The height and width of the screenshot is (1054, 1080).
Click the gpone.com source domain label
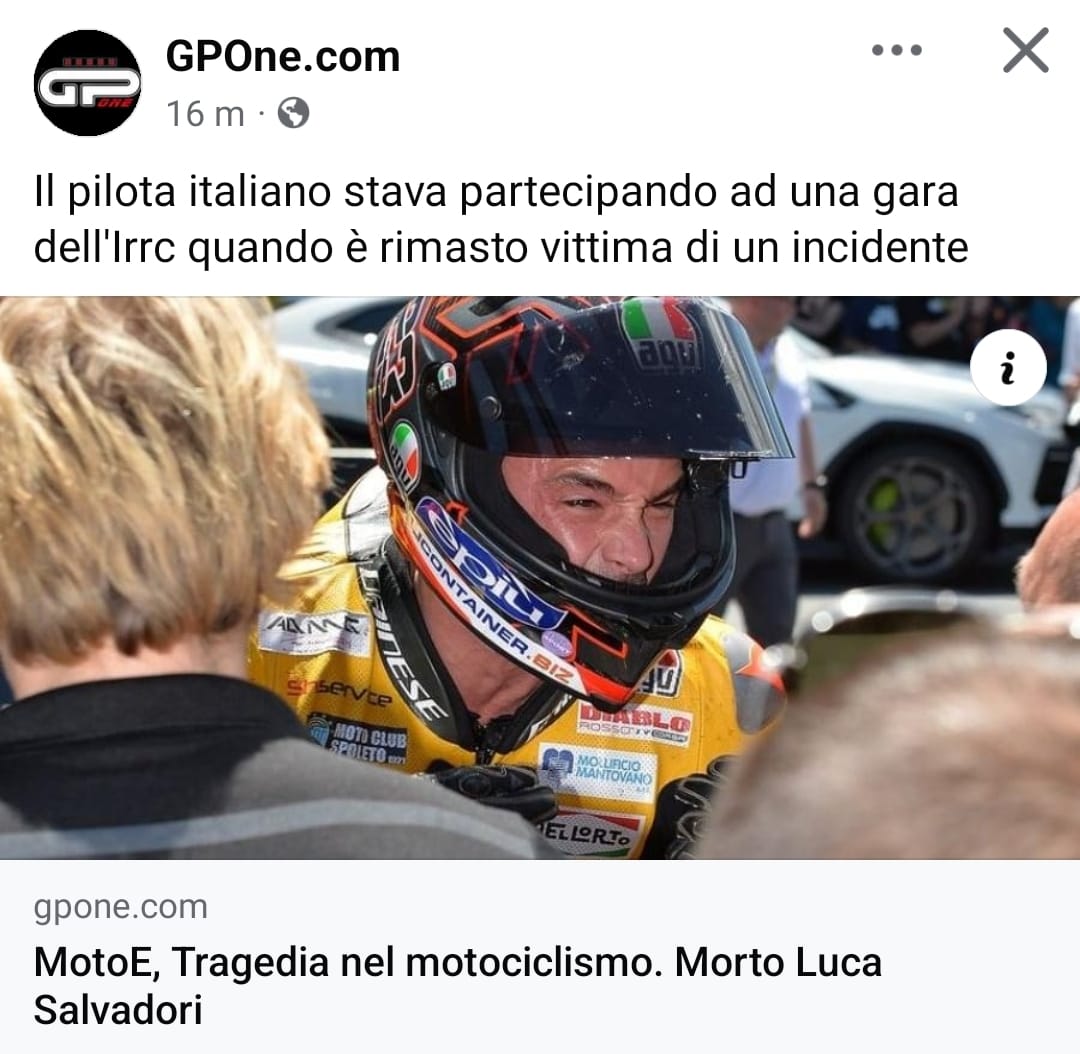click(x=121, y=907)
